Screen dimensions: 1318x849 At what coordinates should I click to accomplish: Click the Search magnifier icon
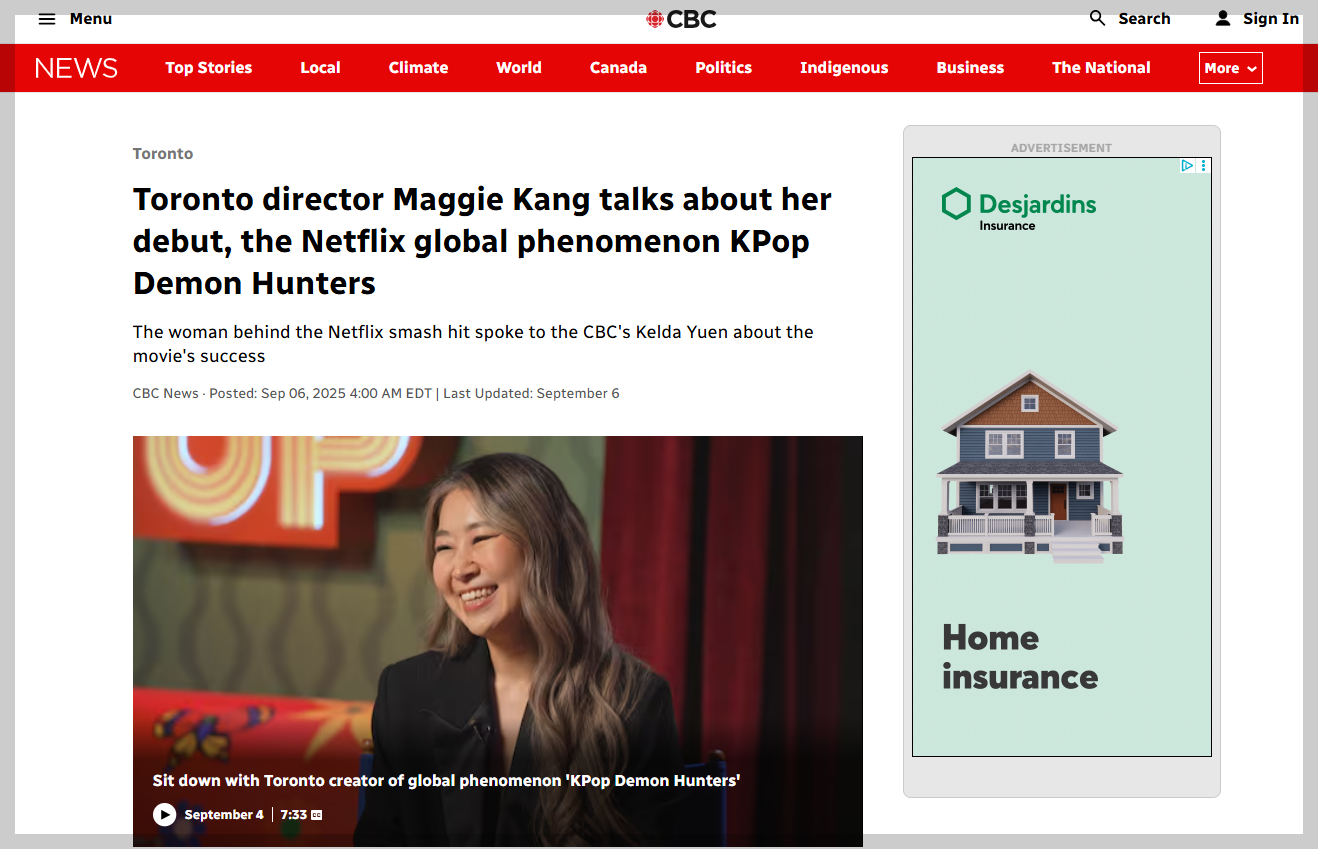tap(1098, 18)
